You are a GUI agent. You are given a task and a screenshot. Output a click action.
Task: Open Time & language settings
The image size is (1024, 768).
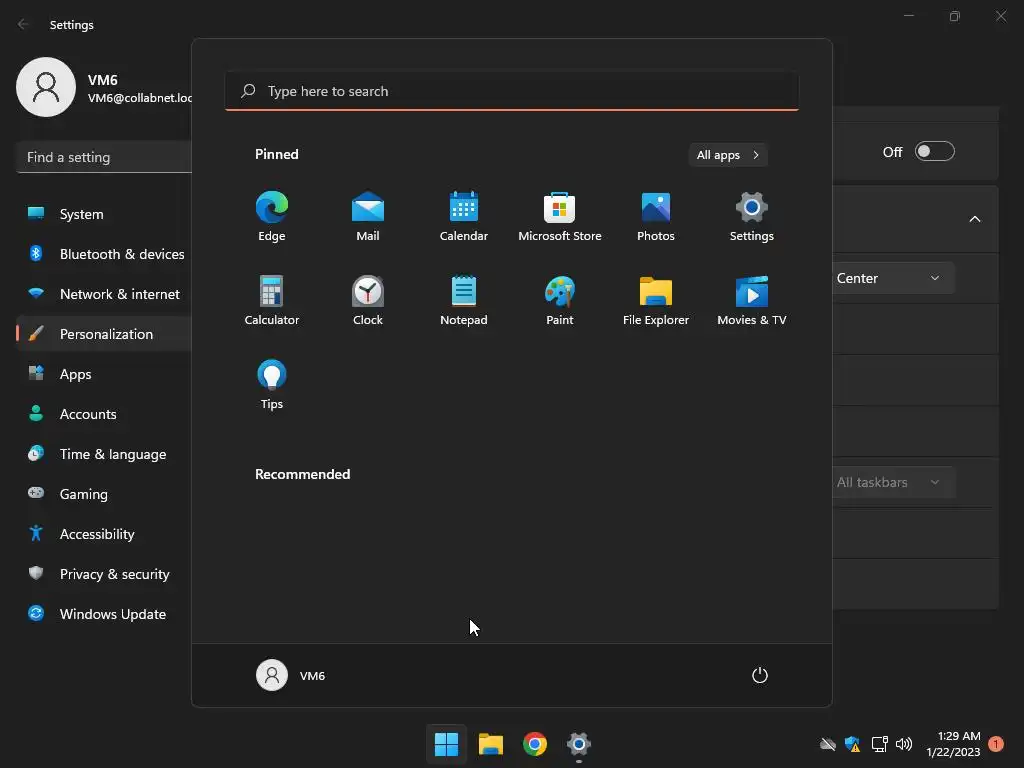click(x=104, y=454)
